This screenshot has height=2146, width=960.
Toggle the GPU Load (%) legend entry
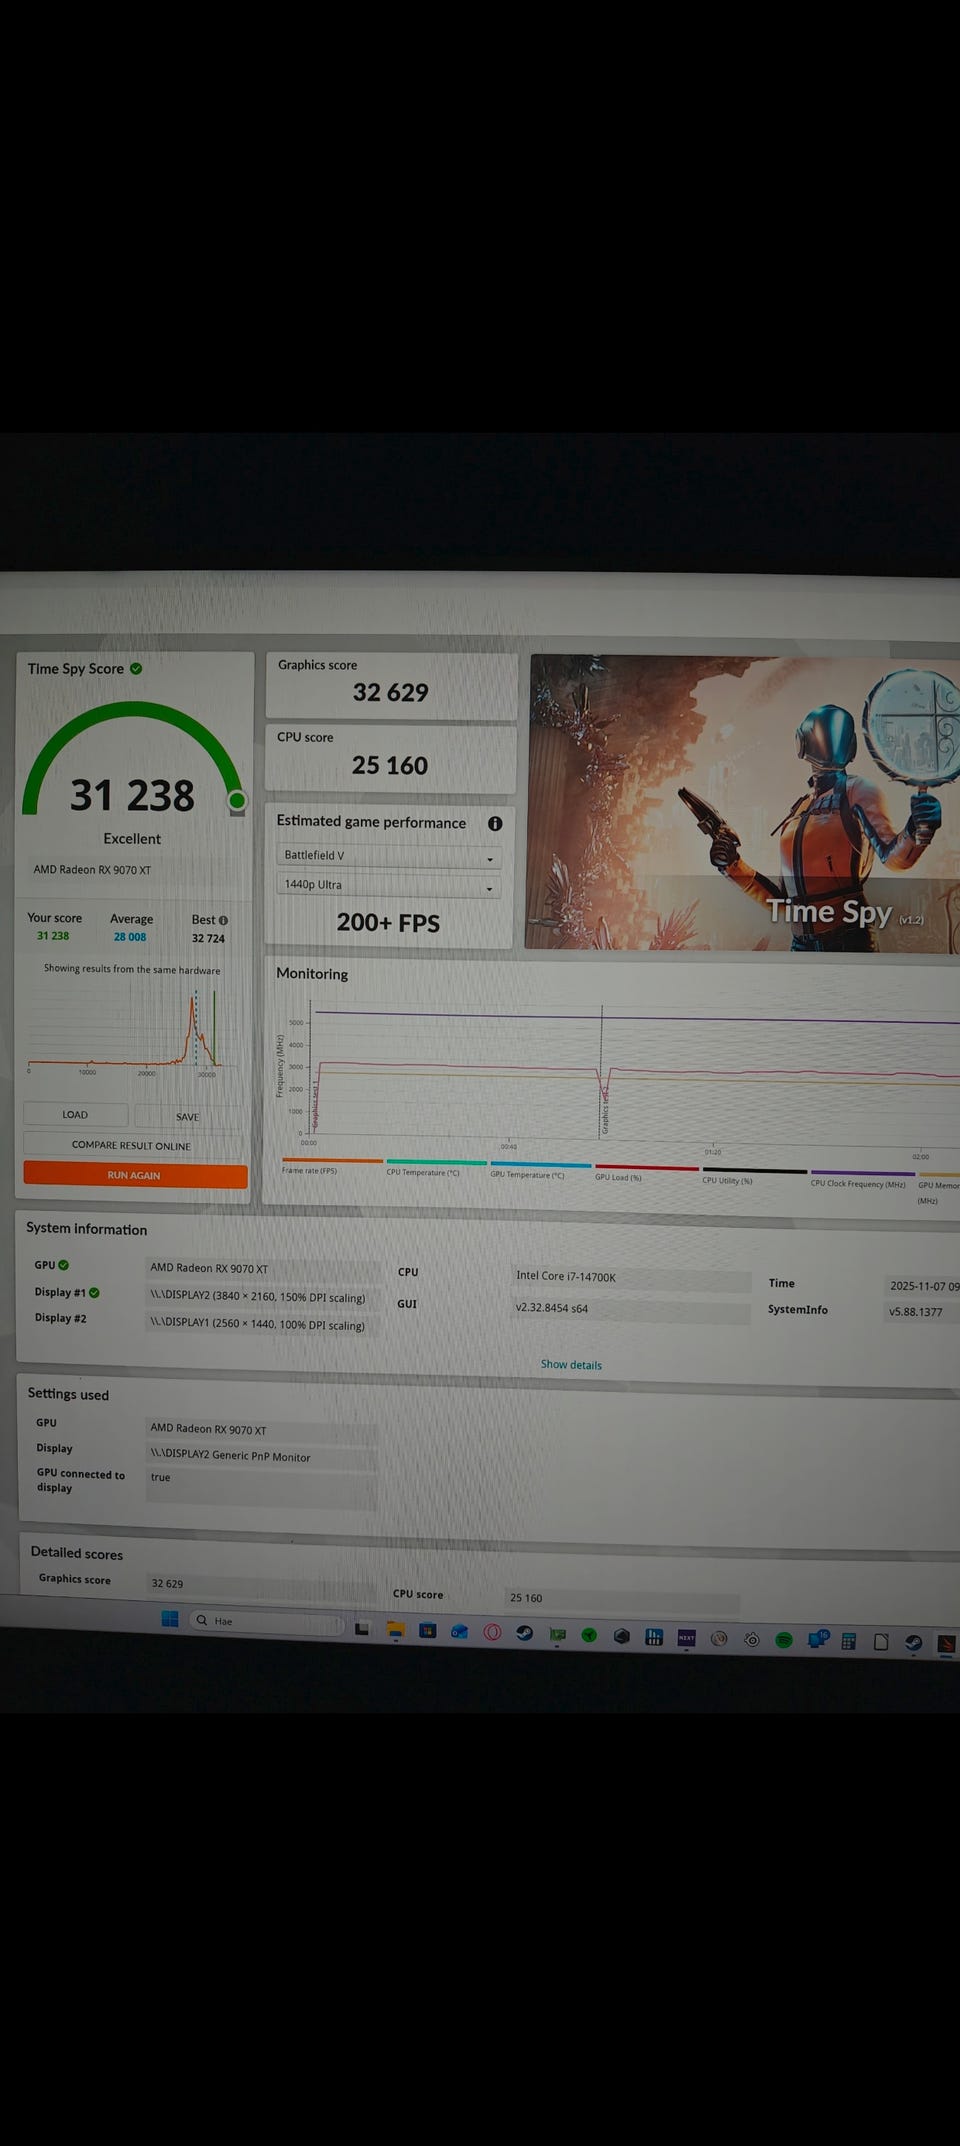click(x=646, y=1172)
